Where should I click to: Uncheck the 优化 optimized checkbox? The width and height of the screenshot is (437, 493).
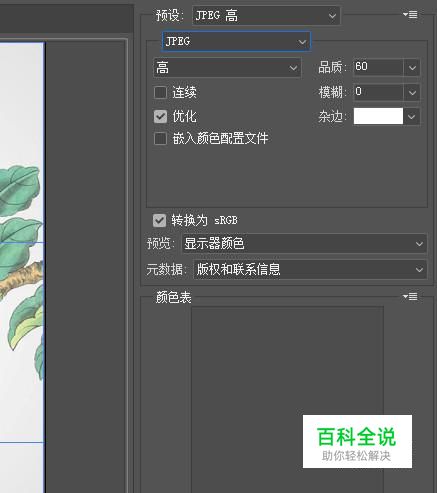[160, 117]
